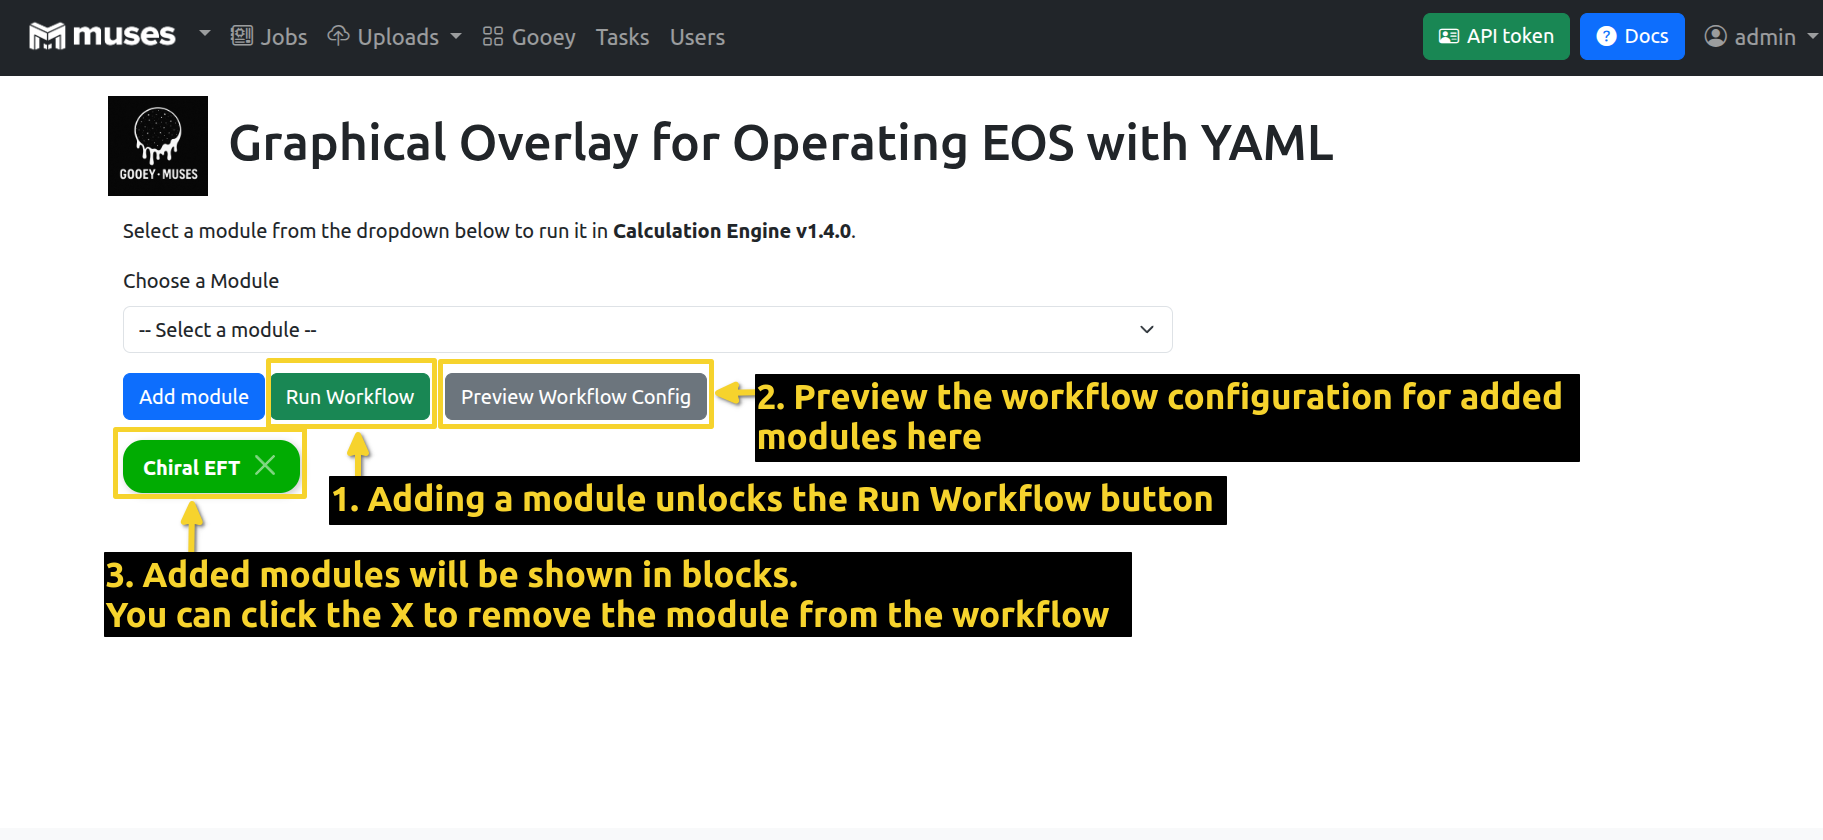1823x840 pixels.
Task: Click the Gooey grid icon
Action: [x=493, y=36]
